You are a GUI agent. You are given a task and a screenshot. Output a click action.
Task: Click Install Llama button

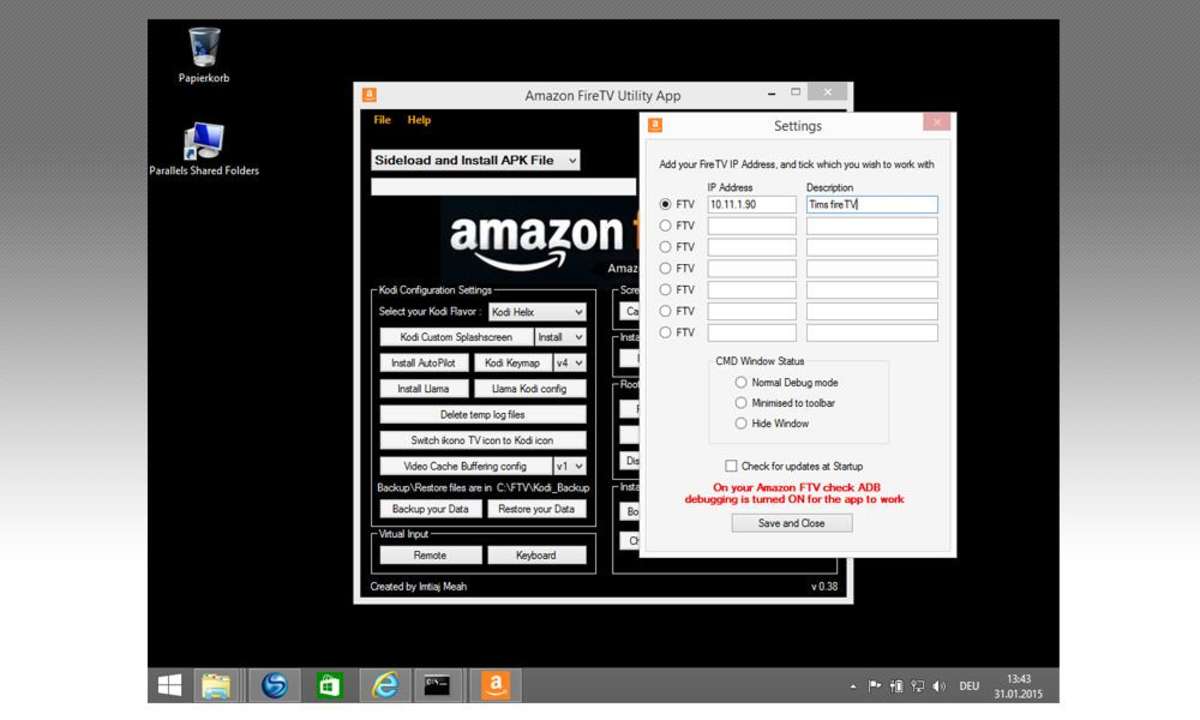tap(424, 389)
